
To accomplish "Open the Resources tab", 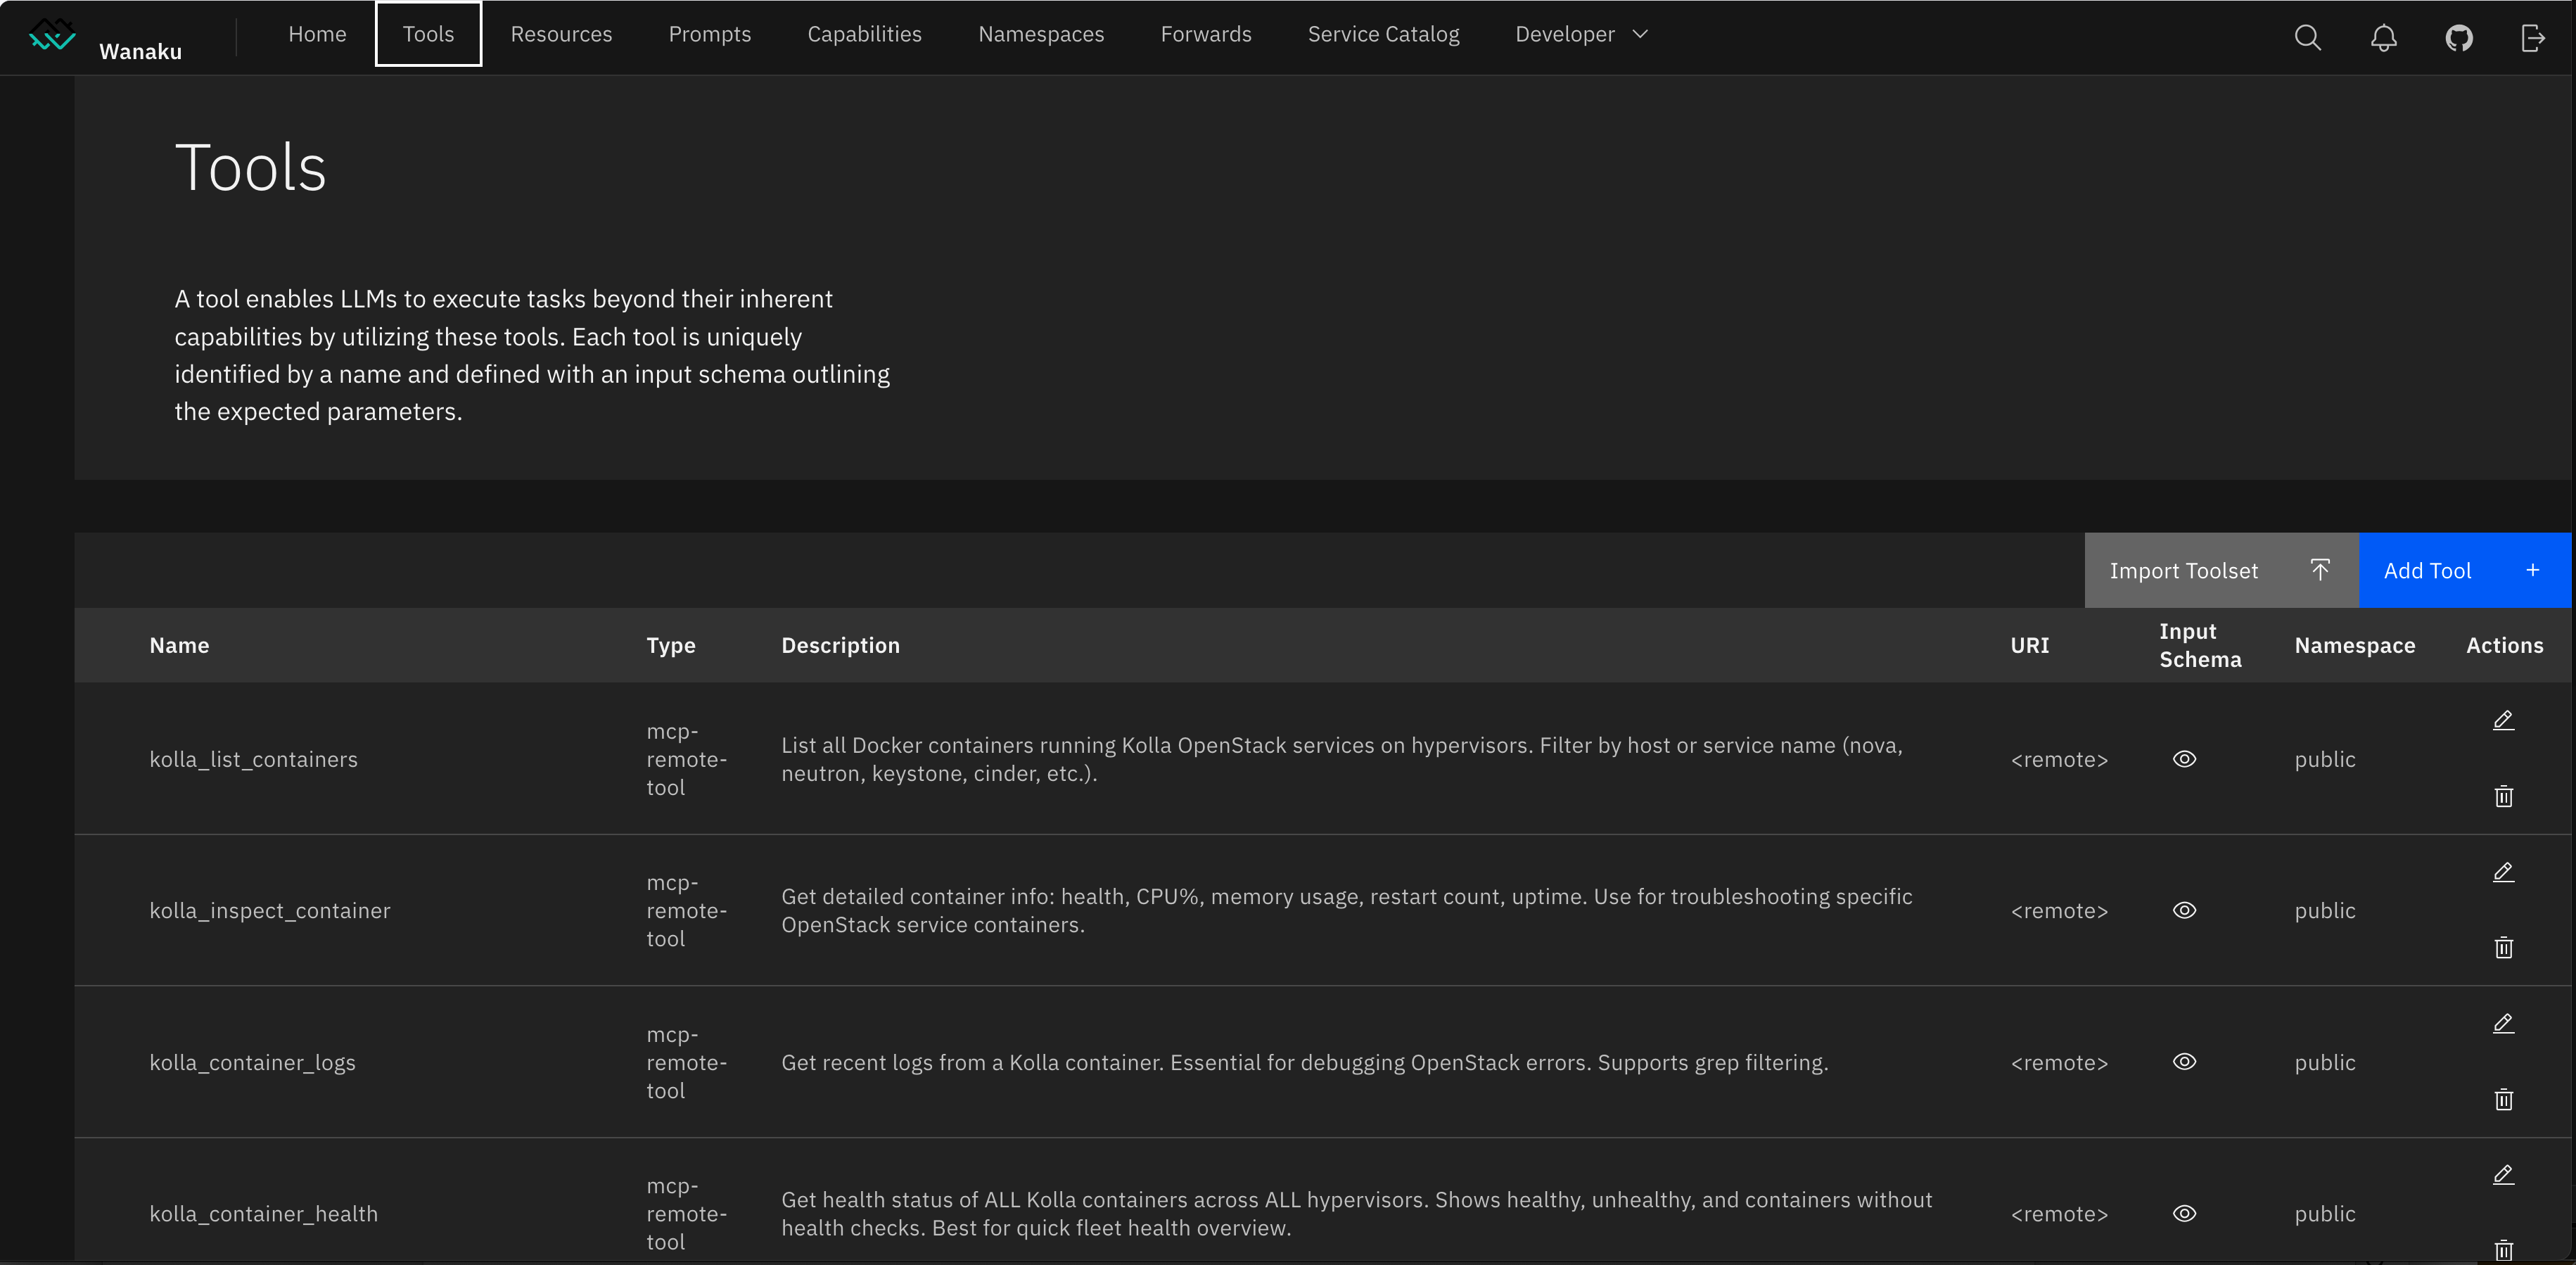I will pos(561,34).
